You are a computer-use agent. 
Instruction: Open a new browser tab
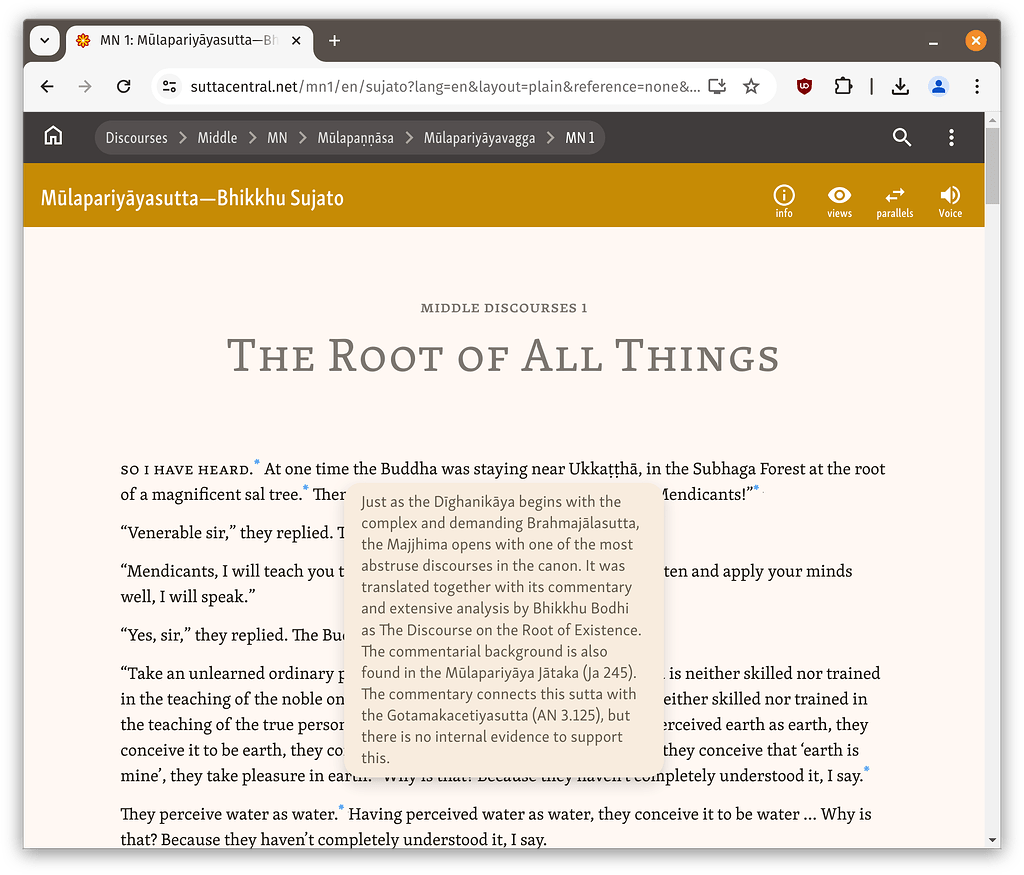[x=334, y=41]
